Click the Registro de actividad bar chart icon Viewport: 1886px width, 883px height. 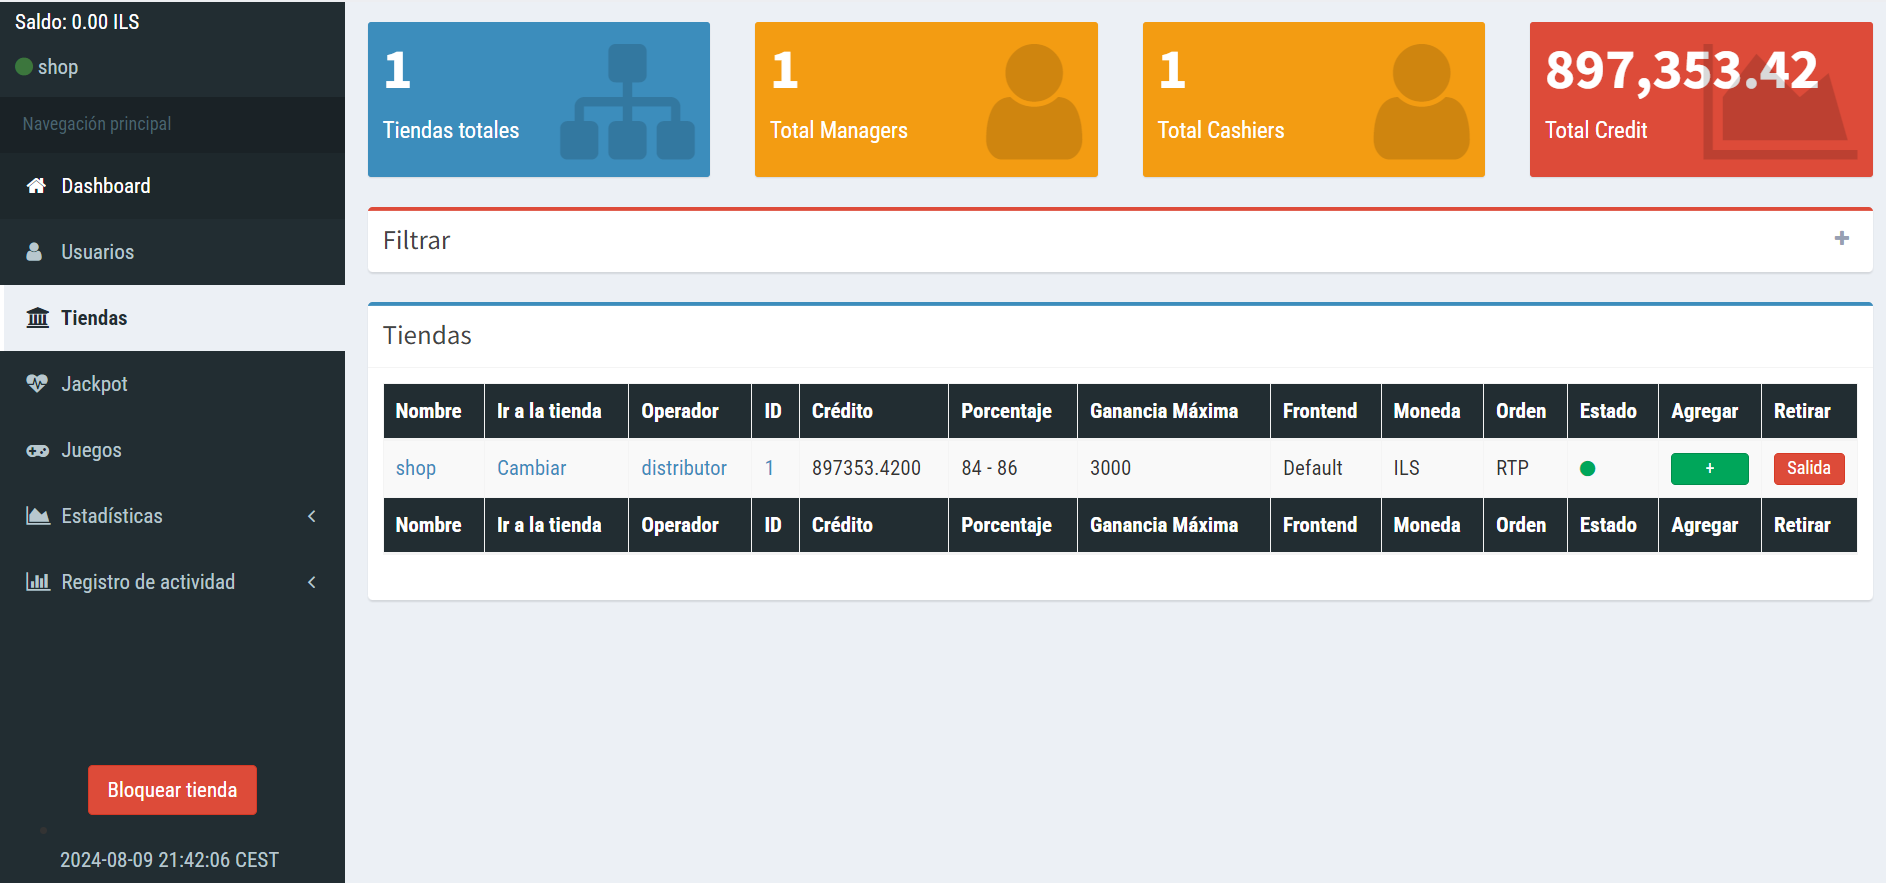coord(38,582)
